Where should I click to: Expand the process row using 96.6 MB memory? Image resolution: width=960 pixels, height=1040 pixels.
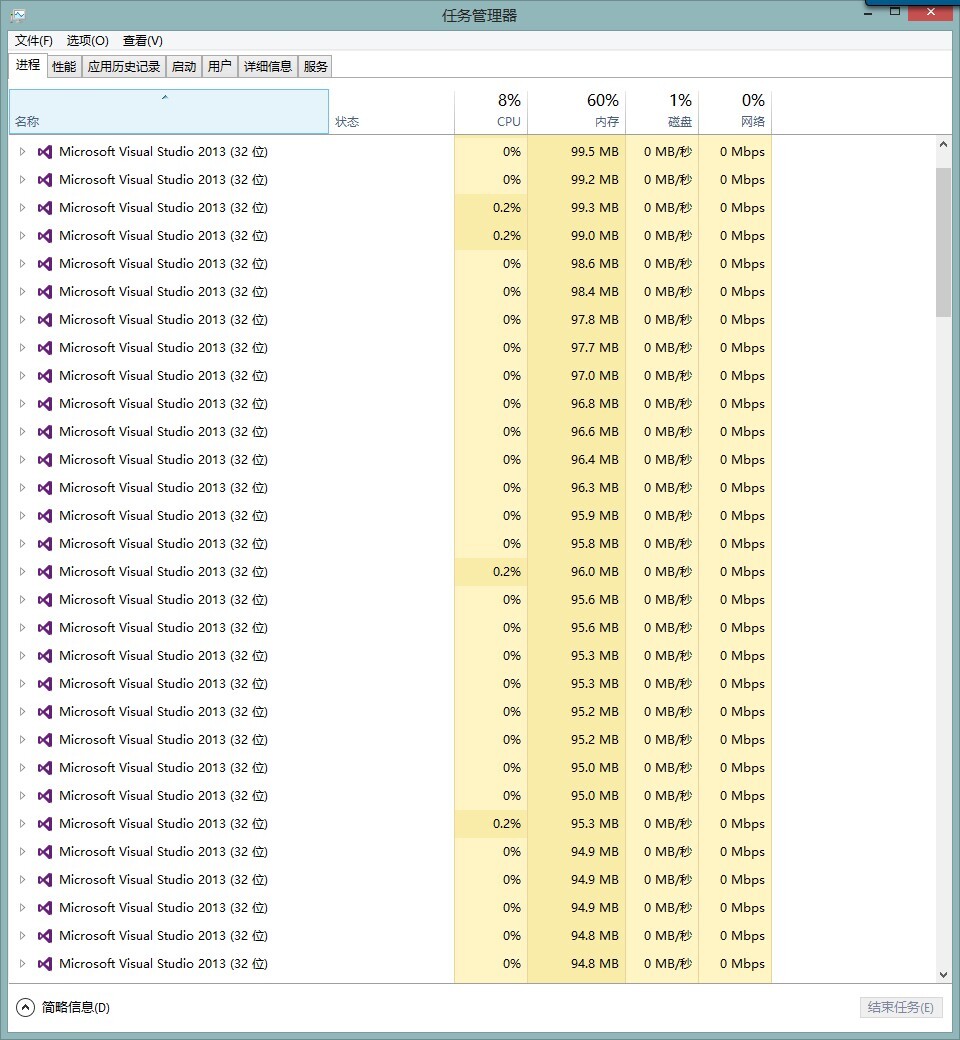coord(22,432)
